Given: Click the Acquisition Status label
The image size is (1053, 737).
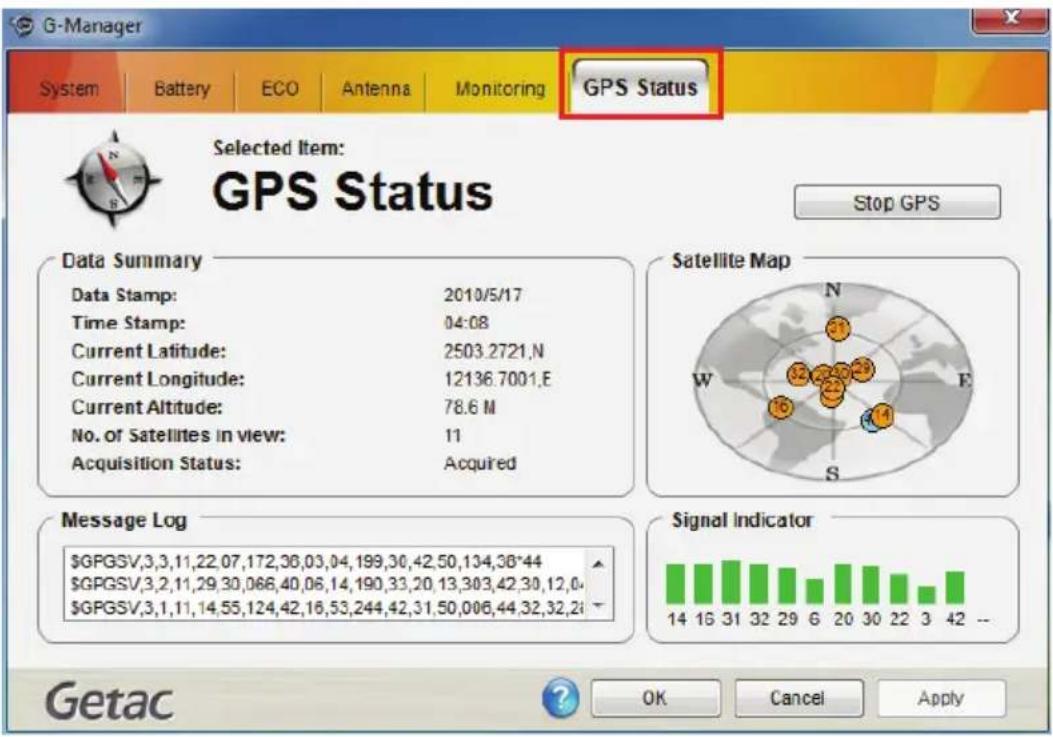Looking at the screenshot, I should (156, 464).
